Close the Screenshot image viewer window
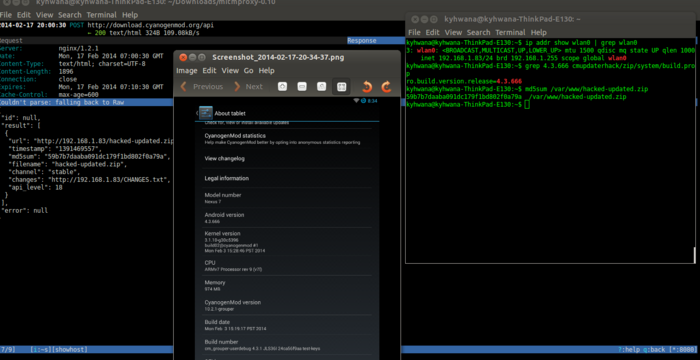Viewport: 700px width, 360px height. (x=183, y=57)
